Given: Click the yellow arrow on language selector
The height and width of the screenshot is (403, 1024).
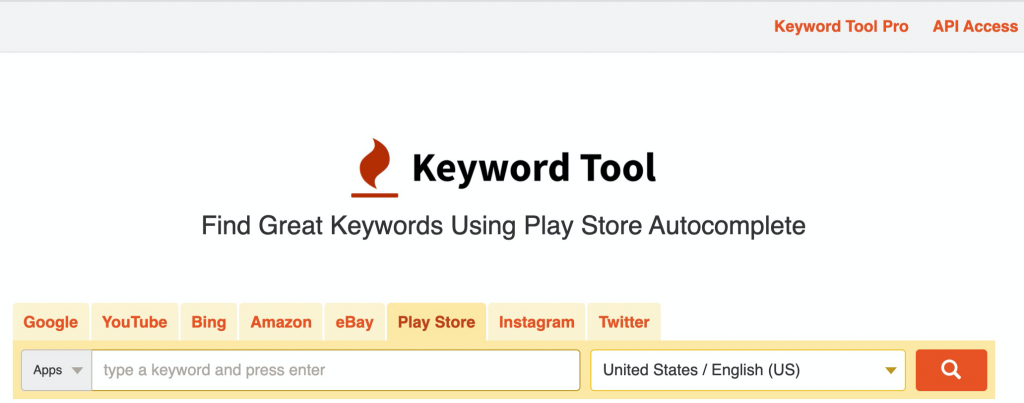Looking at the screenshot, I should coord(890,371).
